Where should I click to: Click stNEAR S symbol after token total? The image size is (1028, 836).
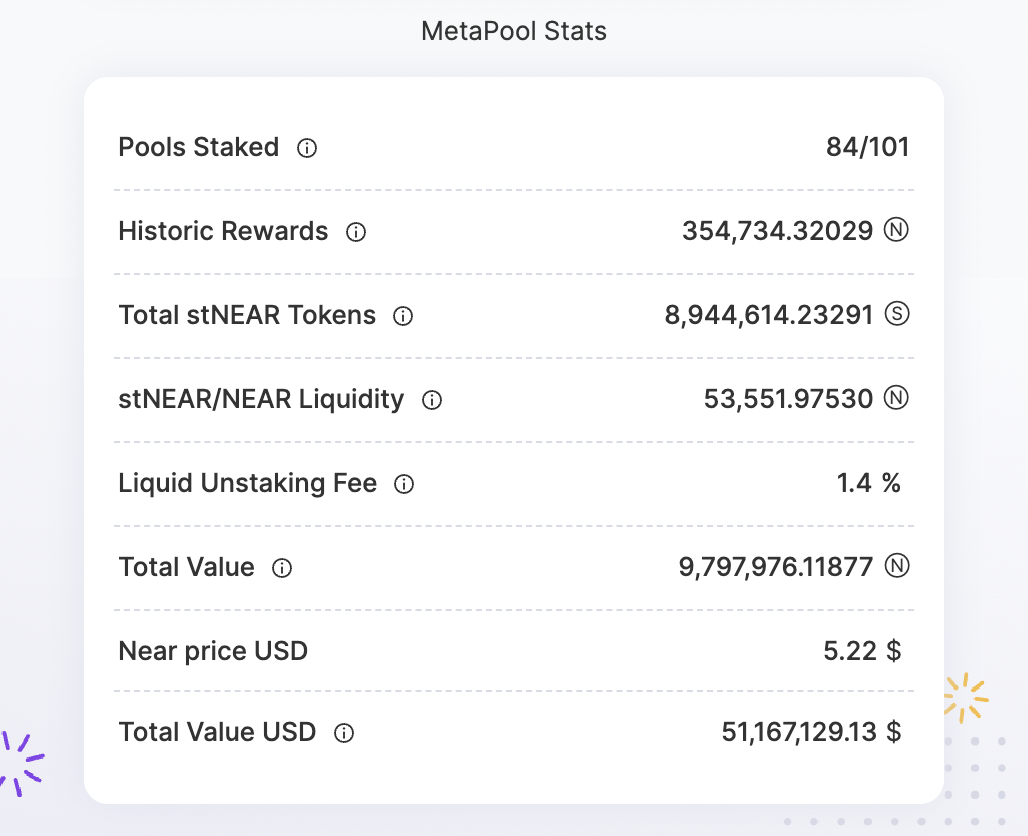click(x=897, y=314)
